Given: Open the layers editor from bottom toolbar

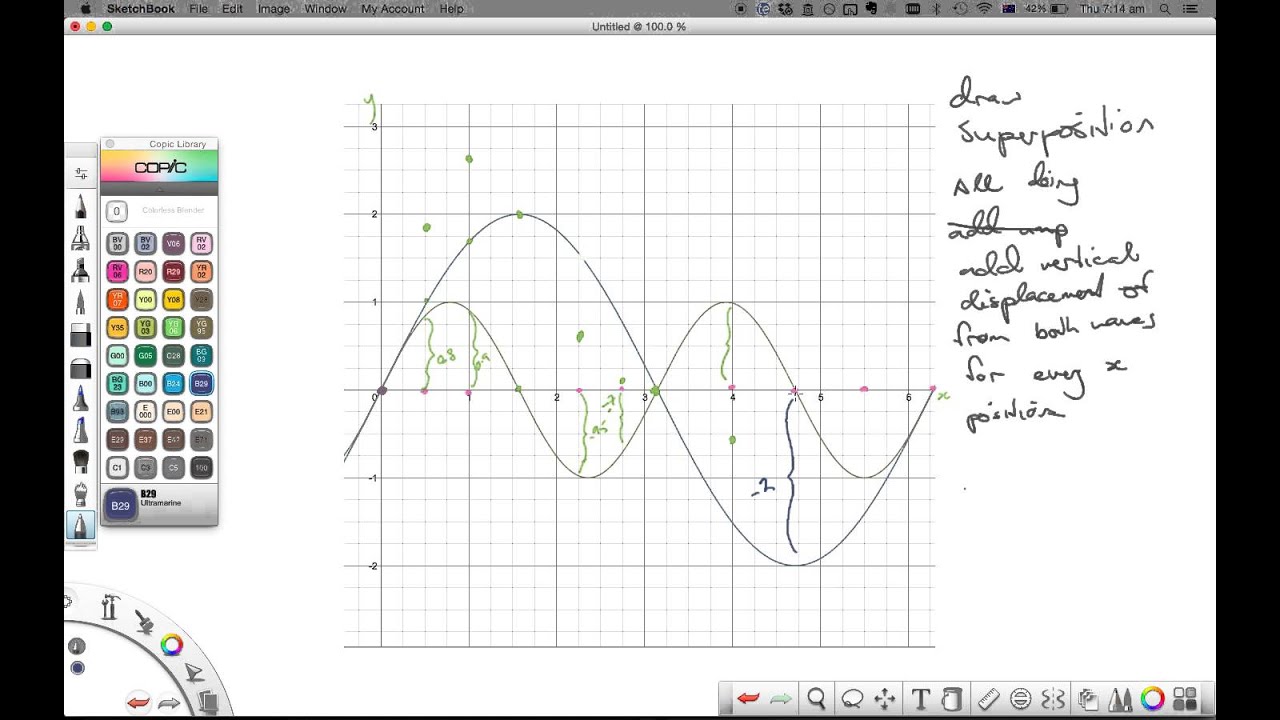Looking at the screenshot, I should 1088,699.
